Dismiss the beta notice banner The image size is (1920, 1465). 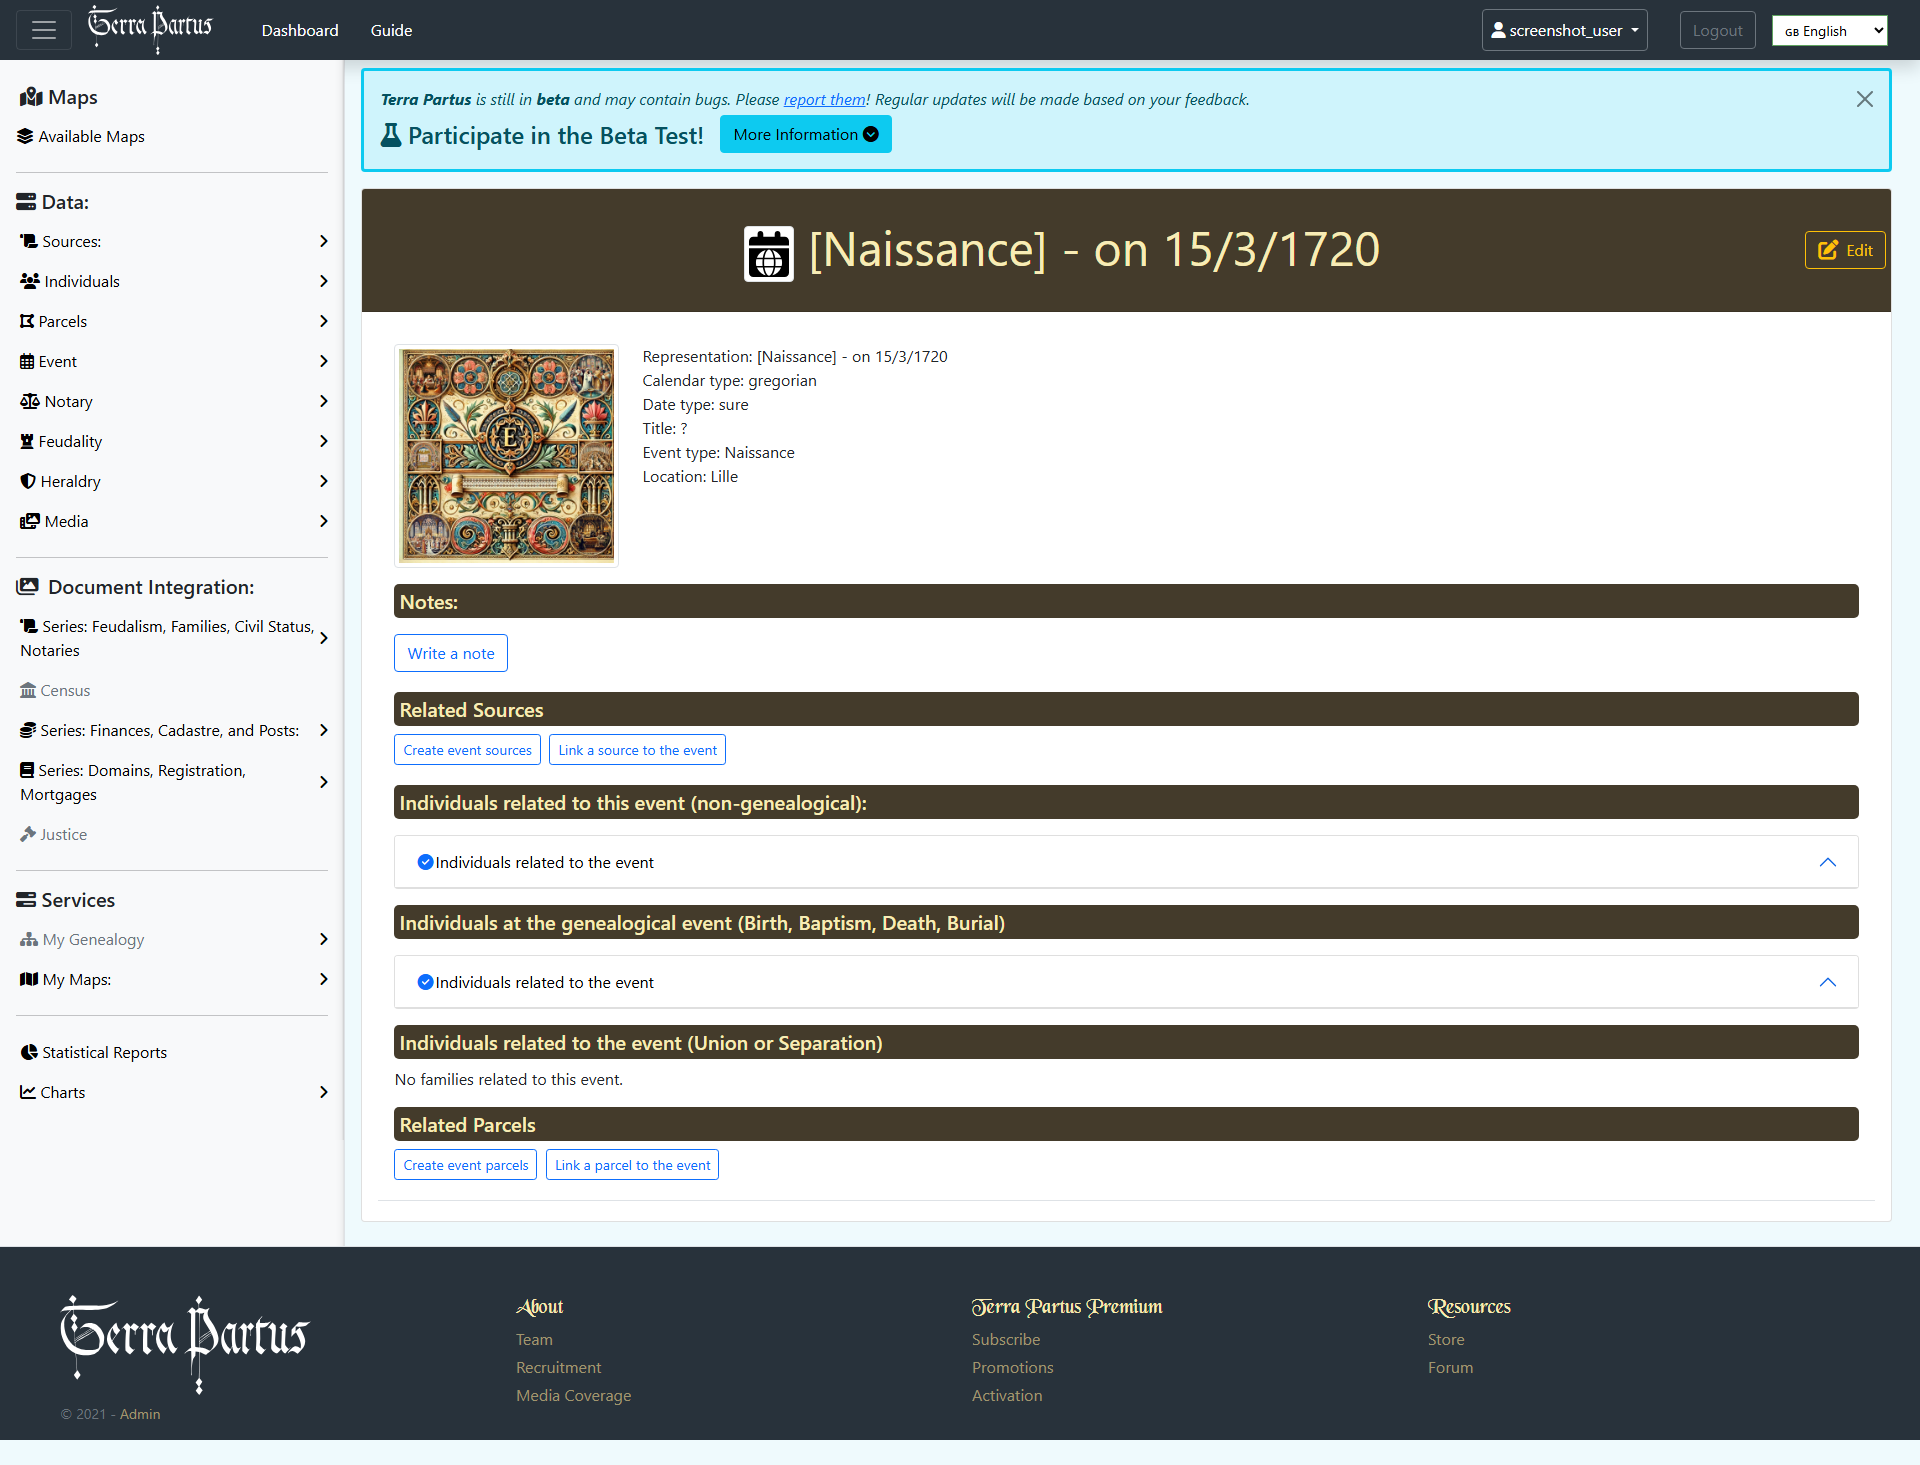1864,99
